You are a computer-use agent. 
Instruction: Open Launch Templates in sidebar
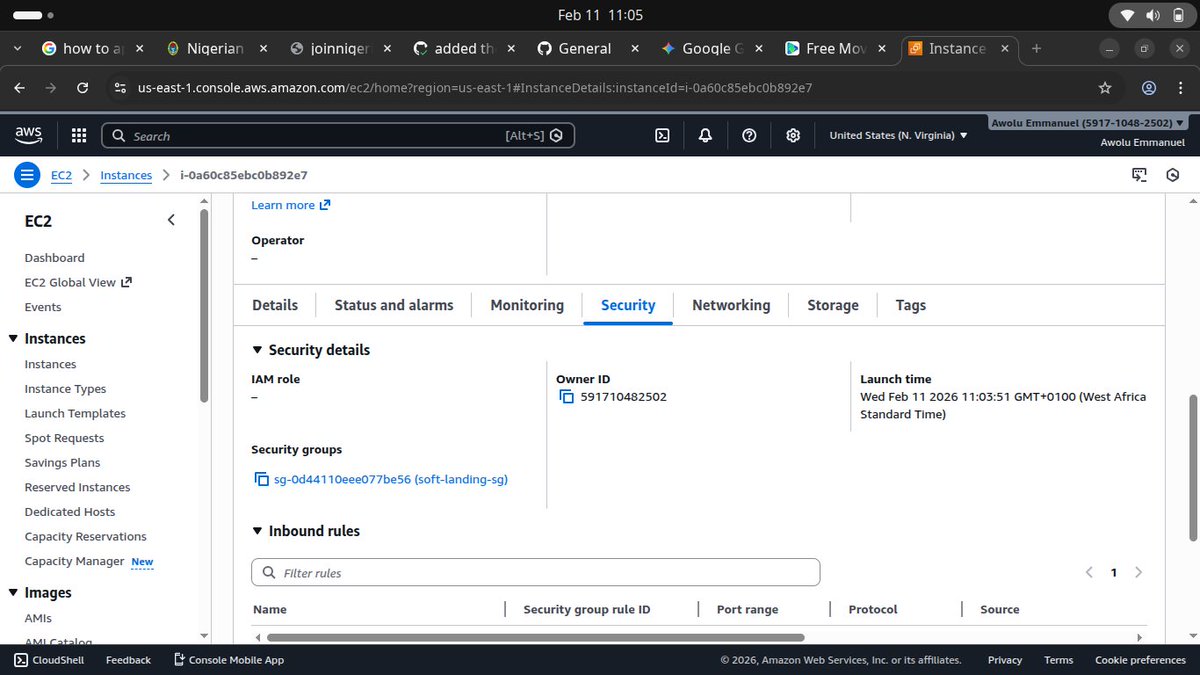click(75, 414)
